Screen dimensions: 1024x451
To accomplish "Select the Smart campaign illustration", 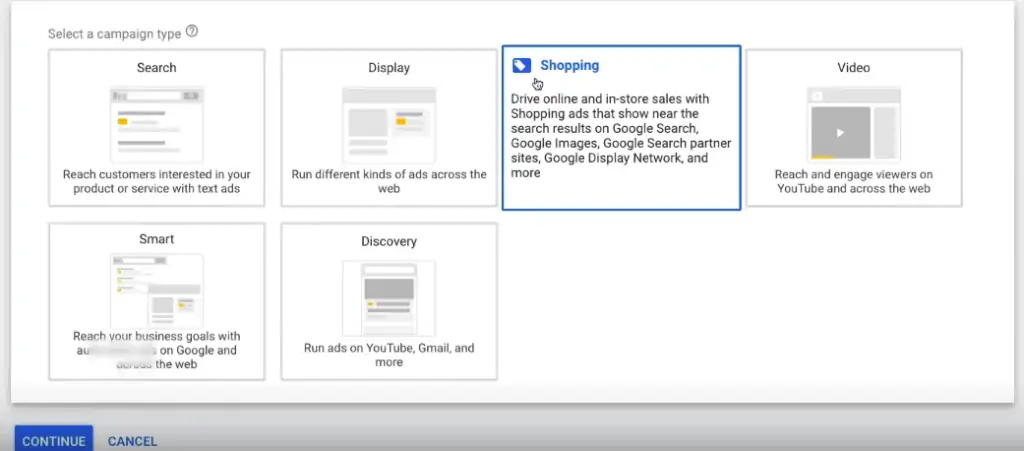I will 157,291.
